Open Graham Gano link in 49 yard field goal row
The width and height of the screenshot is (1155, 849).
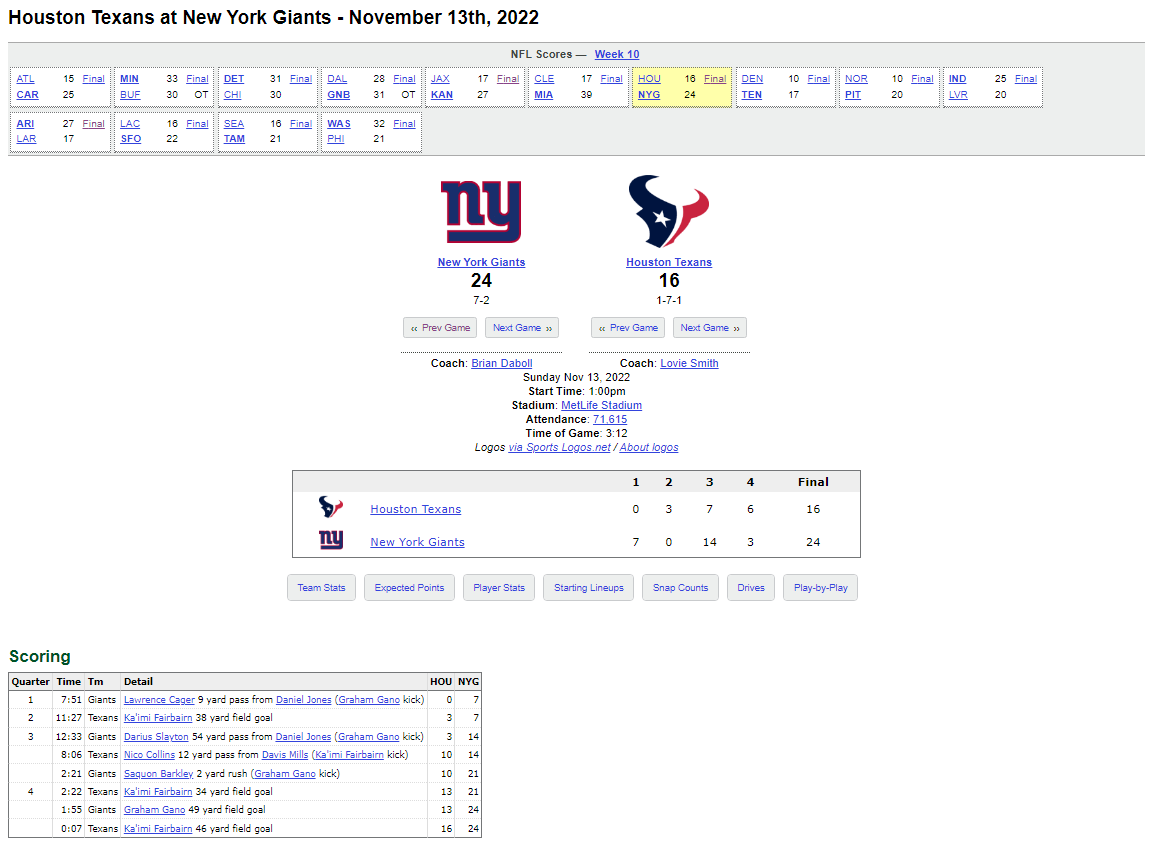pyautogui.click(x=155, y=809)
